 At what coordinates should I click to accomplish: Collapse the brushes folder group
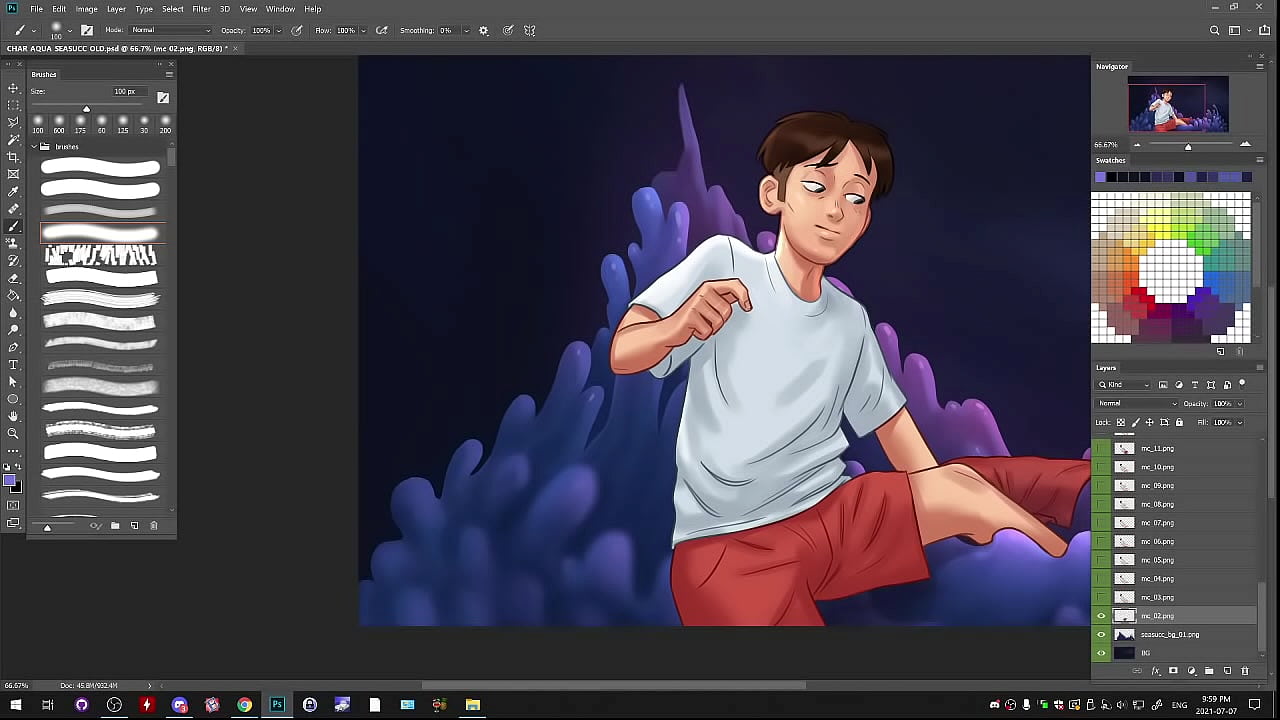[33, 147]
